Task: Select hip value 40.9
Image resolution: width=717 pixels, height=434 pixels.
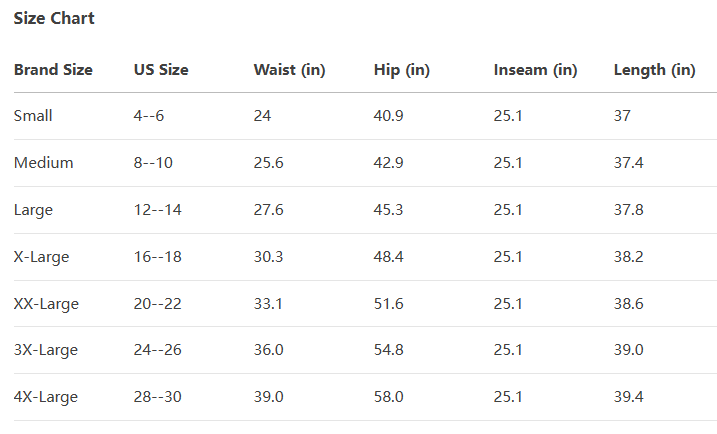Action: coord(388,116)
